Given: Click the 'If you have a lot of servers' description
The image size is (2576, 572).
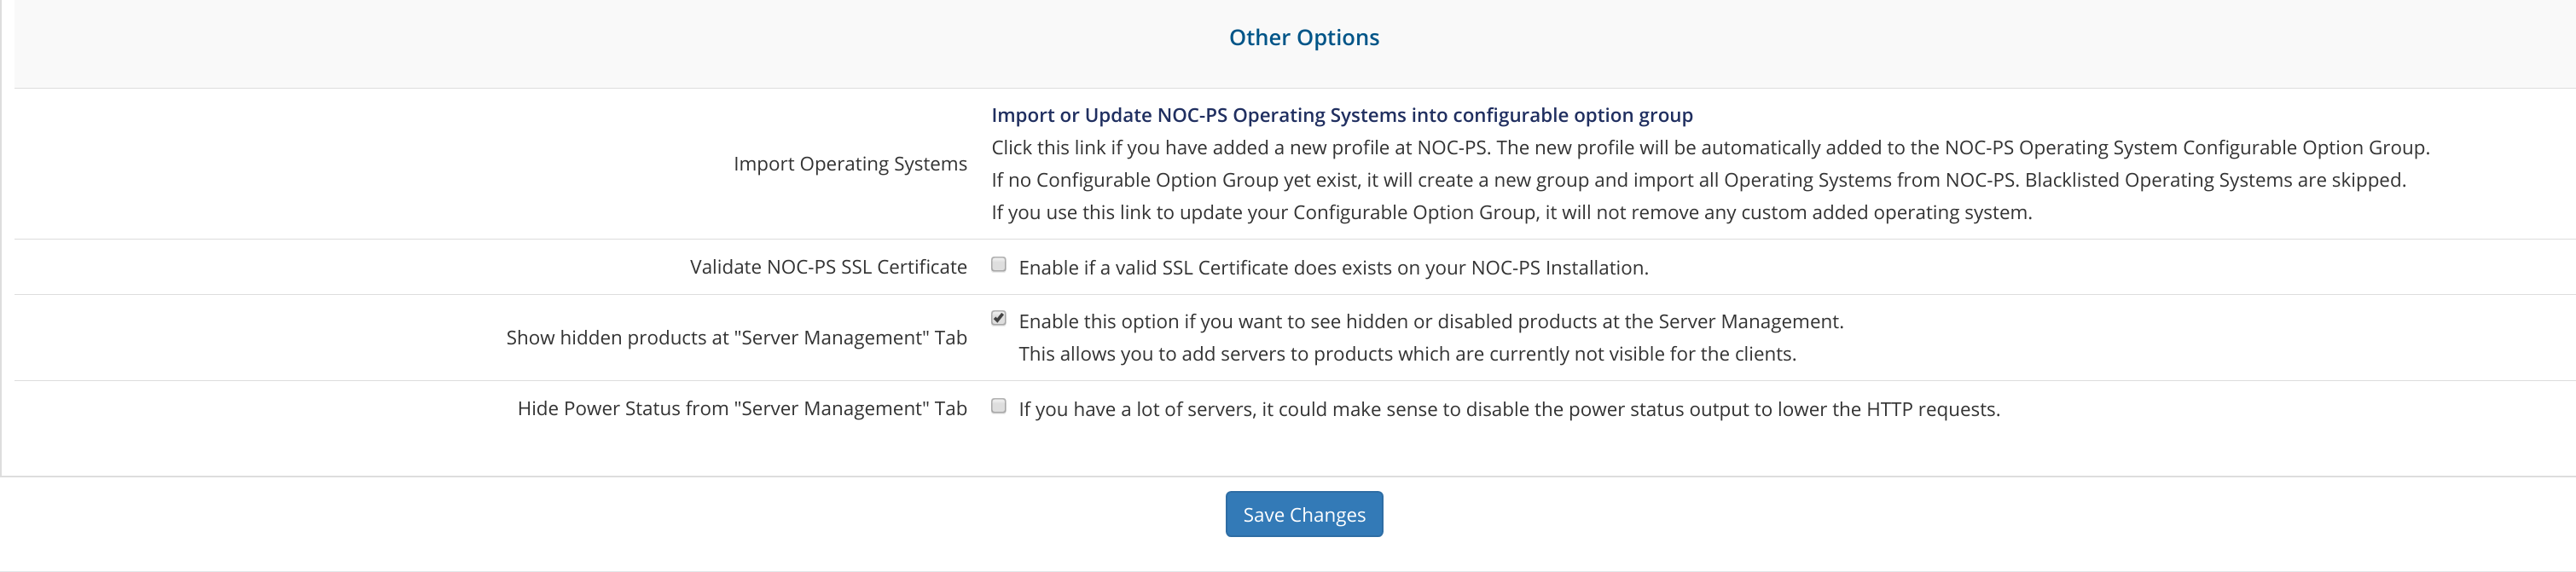Looking at the screenshot, I should [1509, 409].
